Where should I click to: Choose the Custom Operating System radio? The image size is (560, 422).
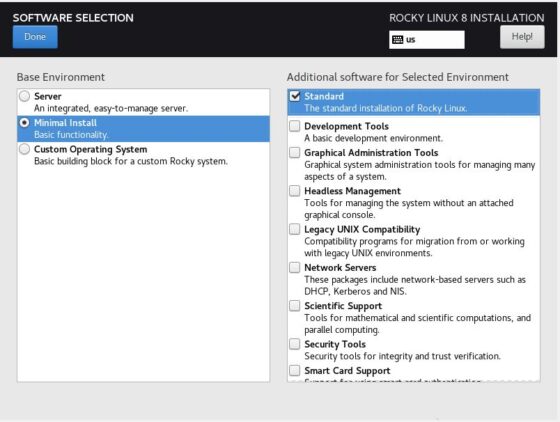pos(24,149)
